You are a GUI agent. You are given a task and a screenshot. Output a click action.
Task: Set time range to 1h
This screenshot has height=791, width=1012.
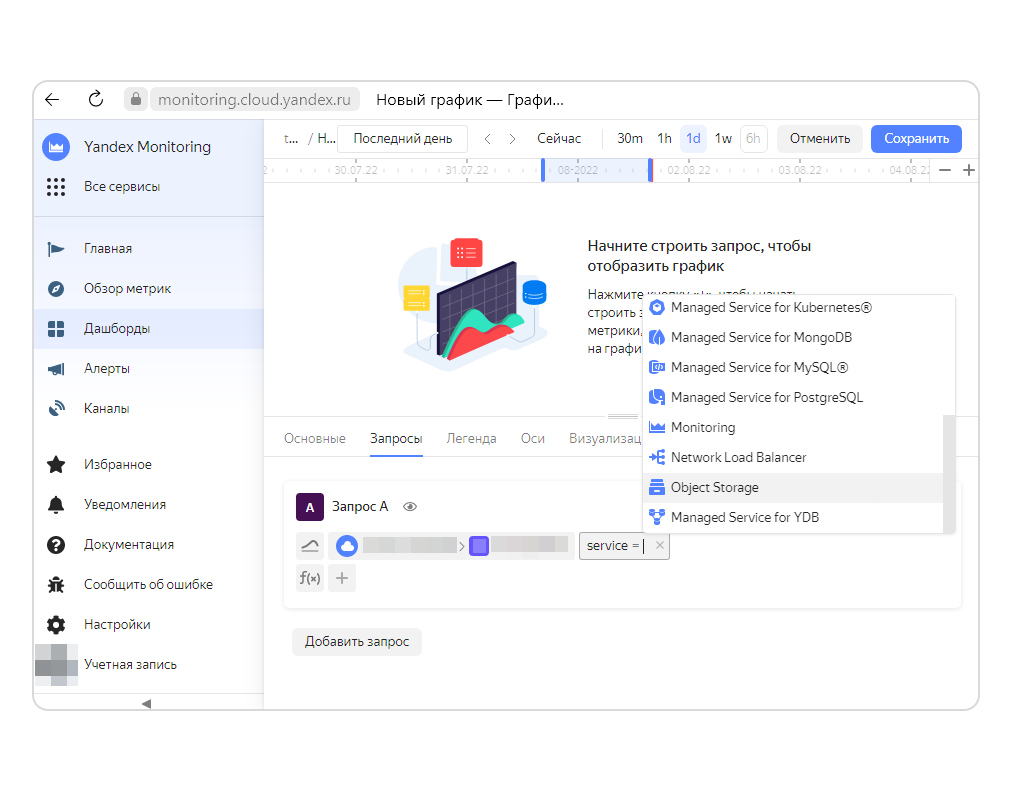pyautogui.click(x=665, y=139)
